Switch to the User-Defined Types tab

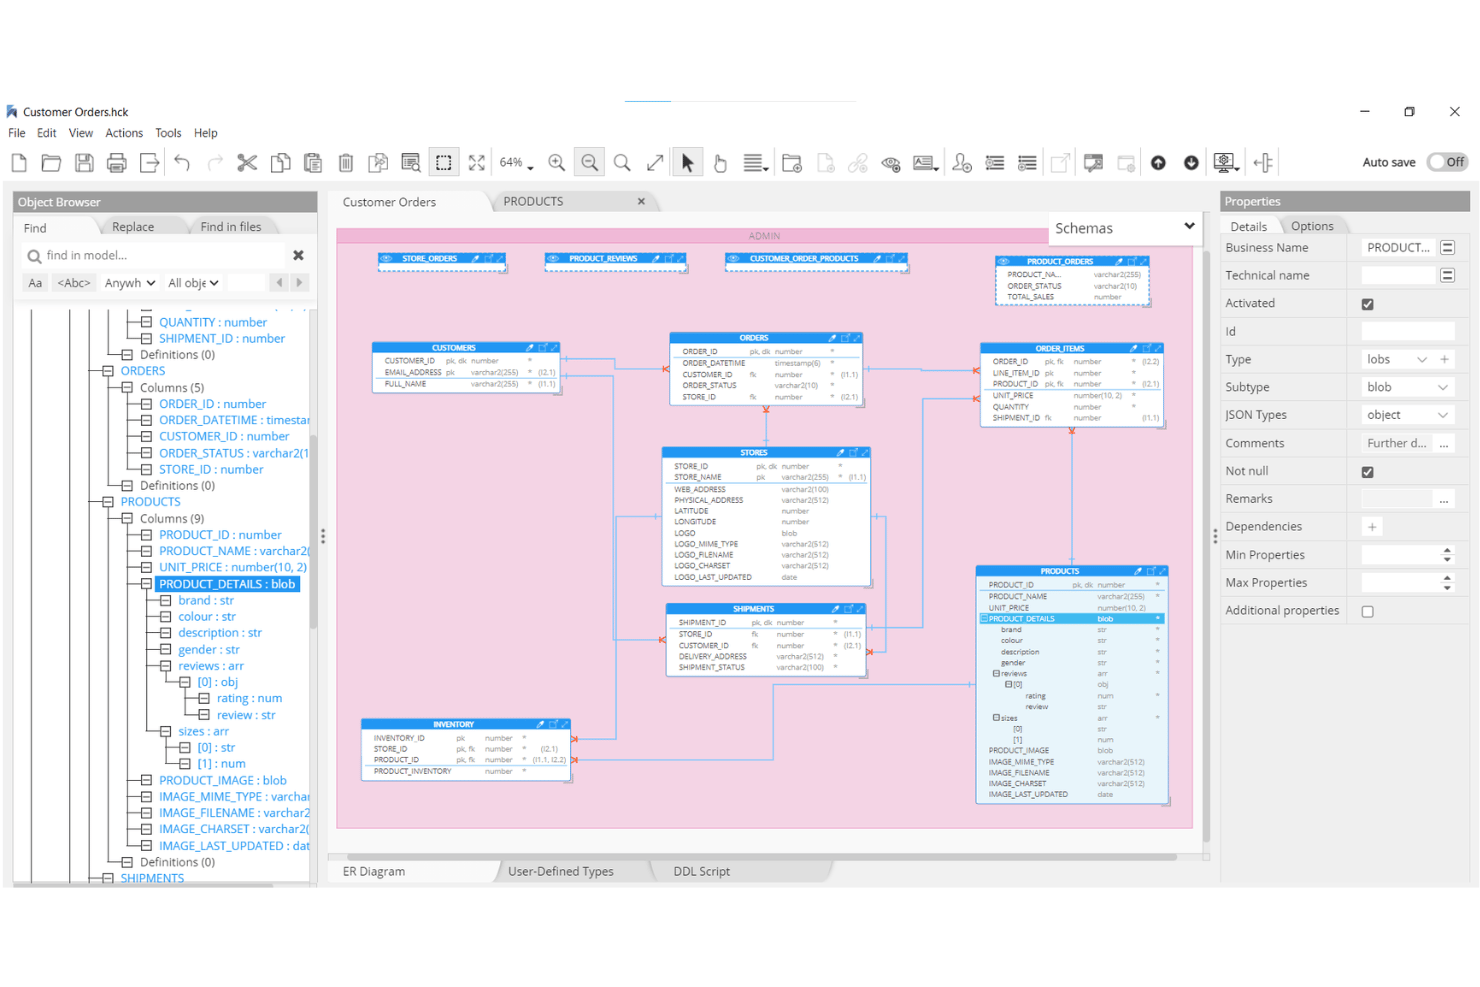[x=561, y=872]
